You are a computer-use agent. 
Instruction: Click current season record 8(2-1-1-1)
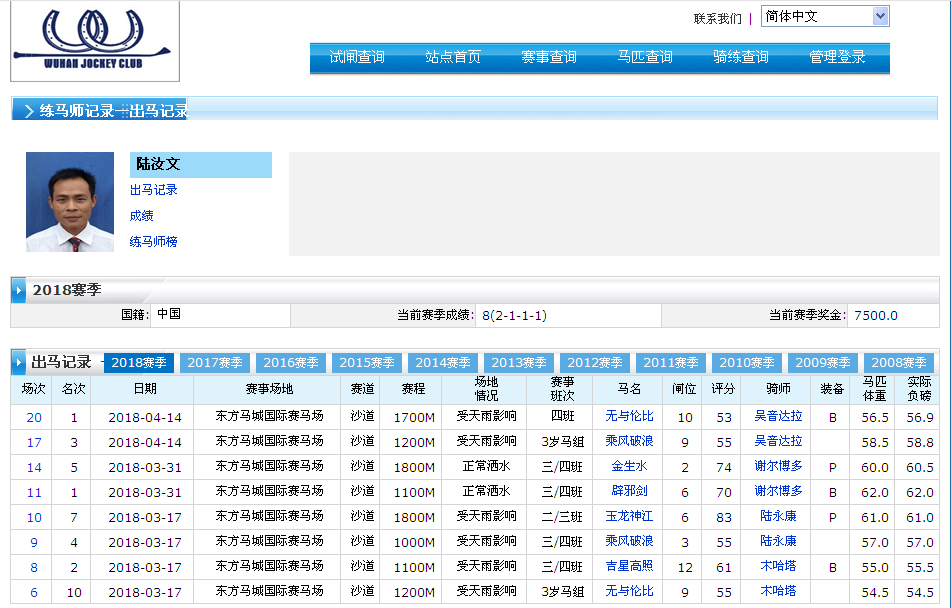[x=514, y=316]
